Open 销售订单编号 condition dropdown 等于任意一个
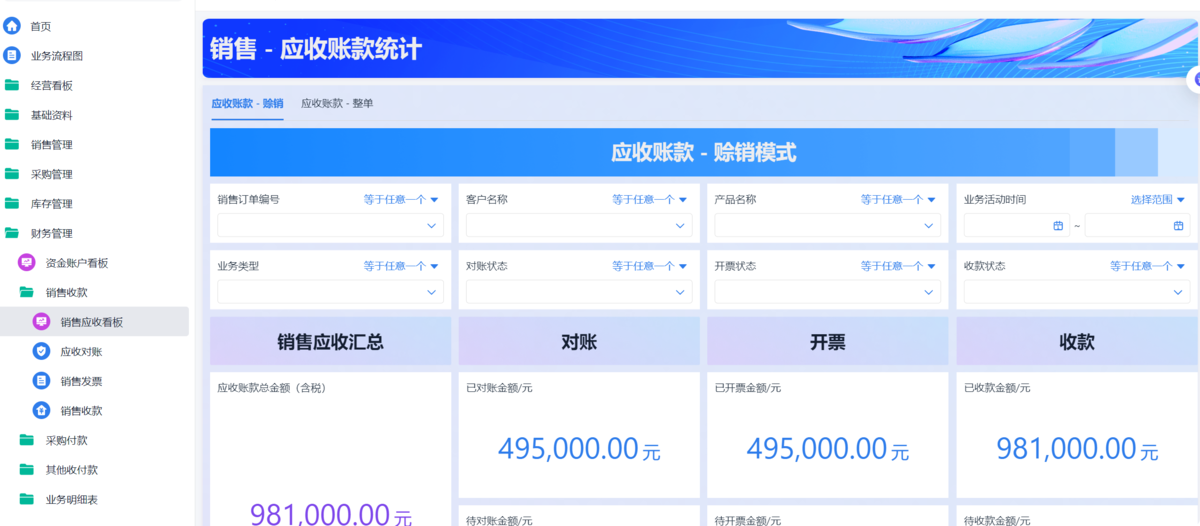The width and height of the screenshot is (1200, 526). point(401,200)
